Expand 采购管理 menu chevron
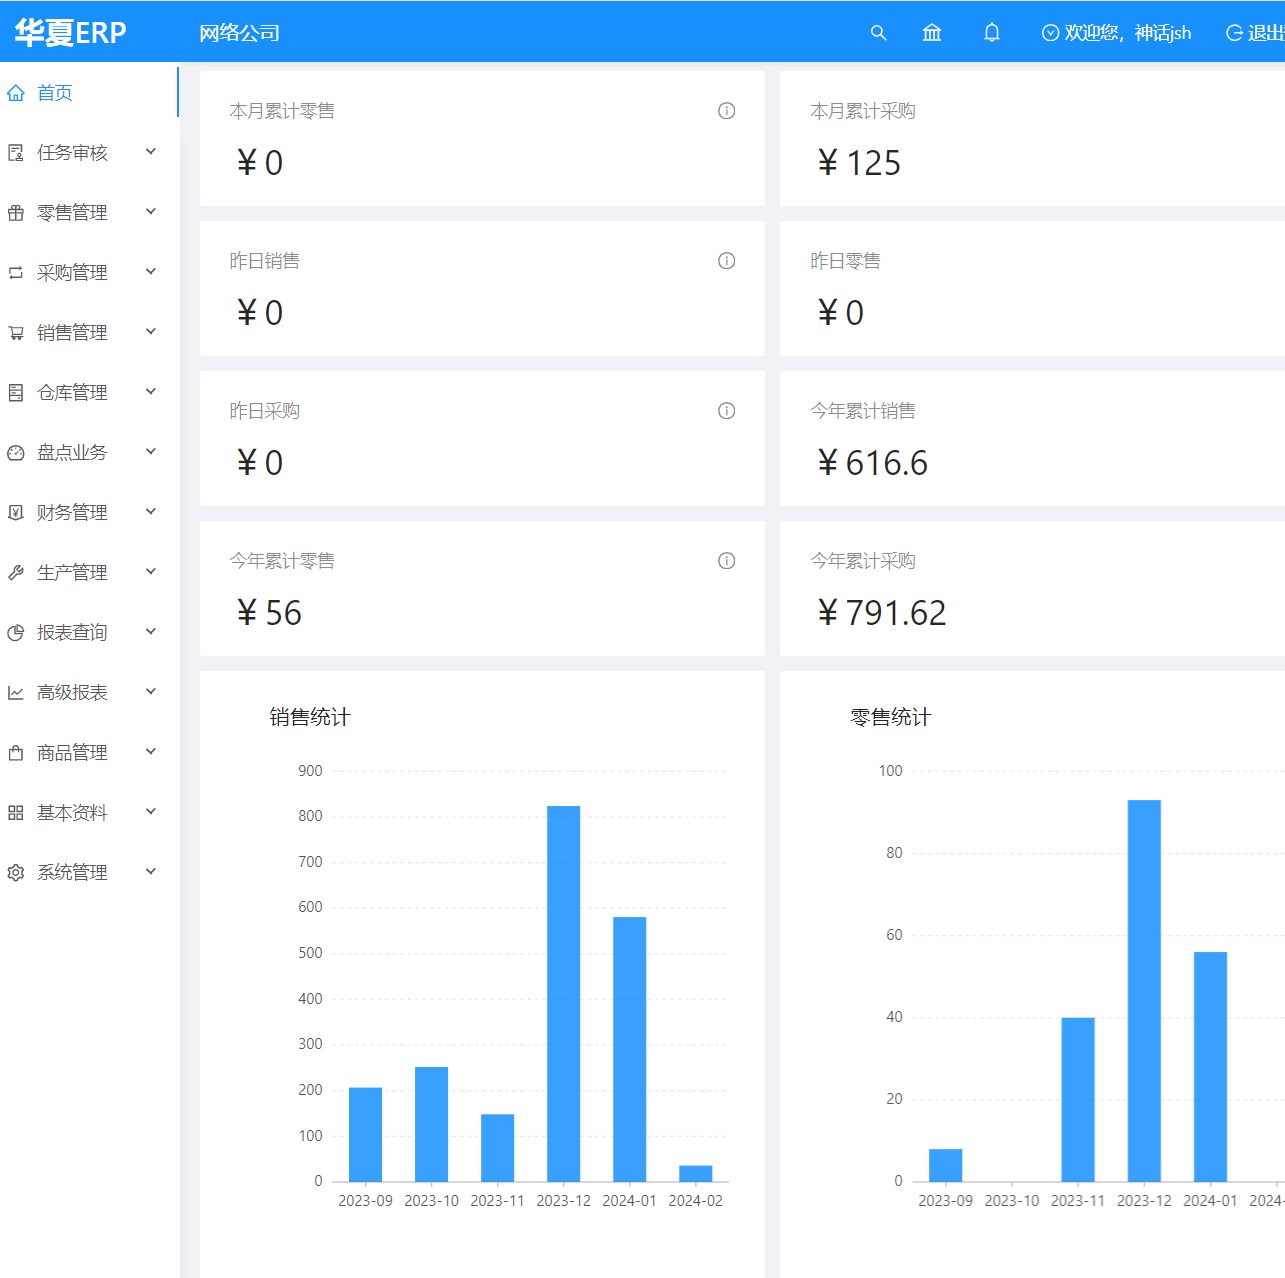Viewport: 1285px width, 1278px height. click(x=151, y=272)
